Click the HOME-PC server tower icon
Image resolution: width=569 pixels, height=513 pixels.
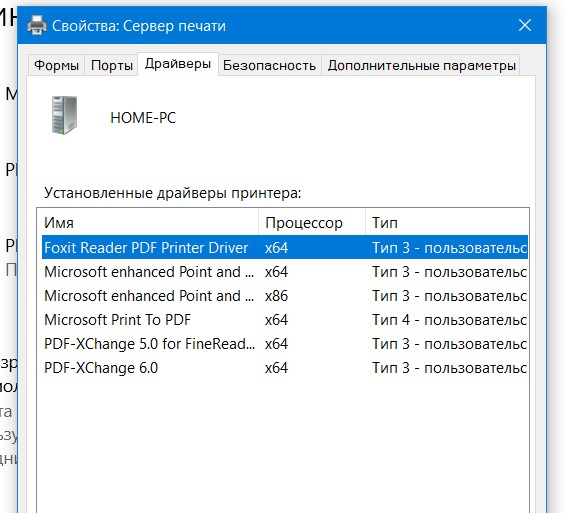point(64,115)
